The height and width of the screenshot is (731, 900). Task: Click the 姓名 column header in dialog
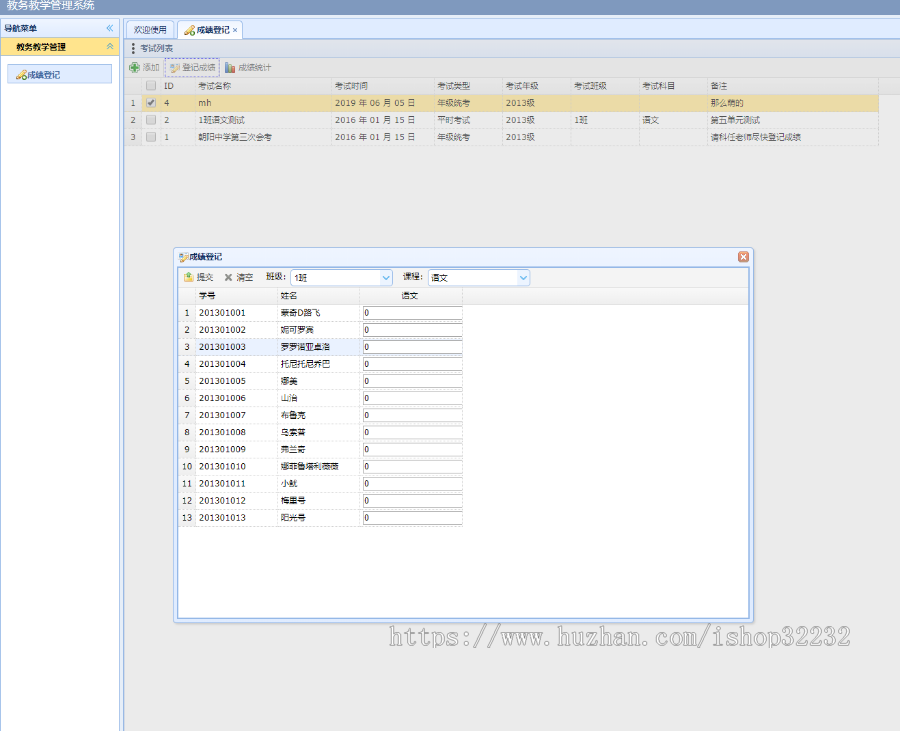(x=289, y=296)
